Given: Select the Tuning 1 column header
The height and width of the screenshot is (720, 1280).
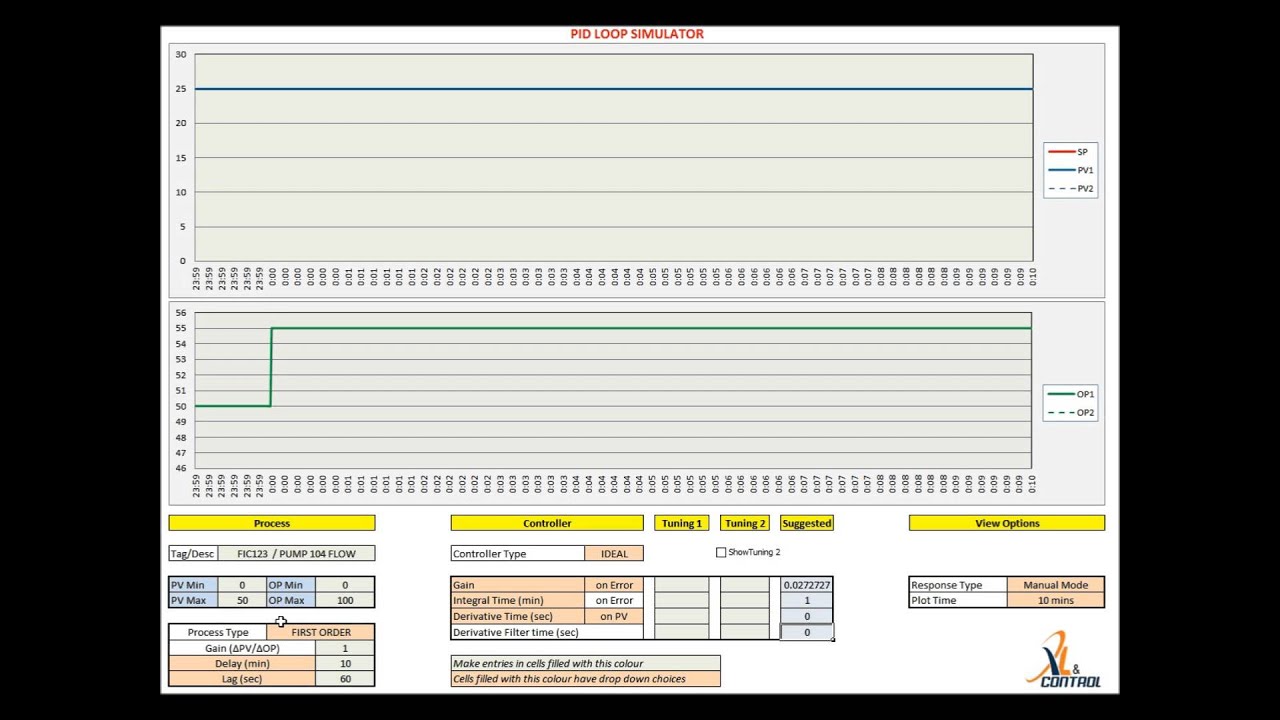Looking at the screenshot, I should [681, 523].
